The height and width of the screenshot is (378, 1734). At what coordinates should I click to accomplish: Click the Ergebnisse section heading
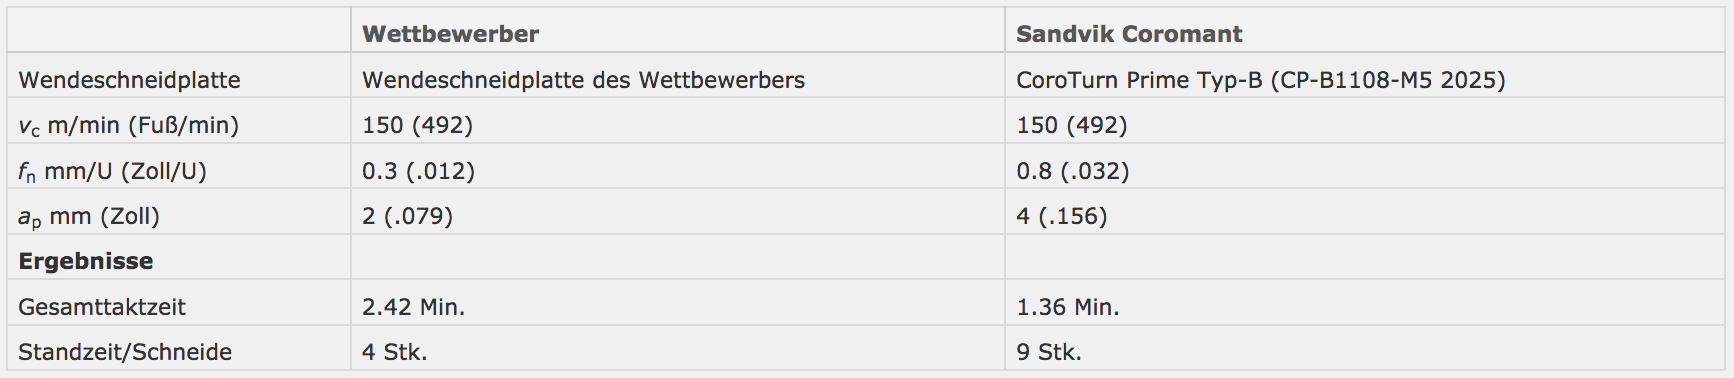pyautogui.click(x=86, y=262)
